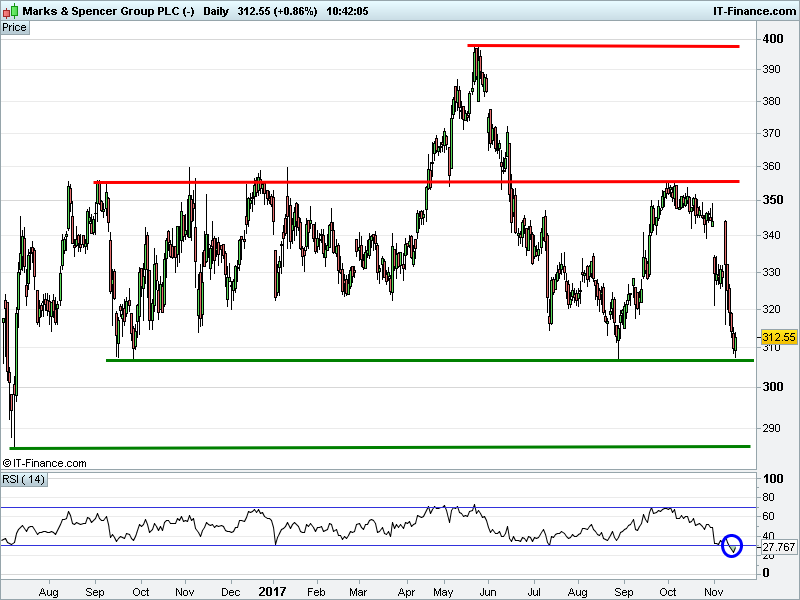This screenshot has width=800, height=600.
Task: Click the Mar label on the time axis
Action: 358,592
